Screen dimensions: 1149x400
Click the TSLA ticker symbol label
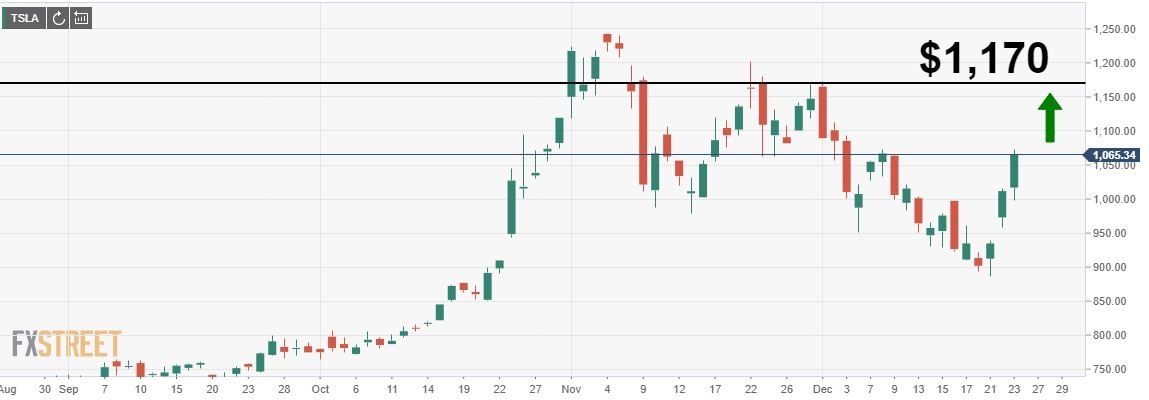[24, 18]
